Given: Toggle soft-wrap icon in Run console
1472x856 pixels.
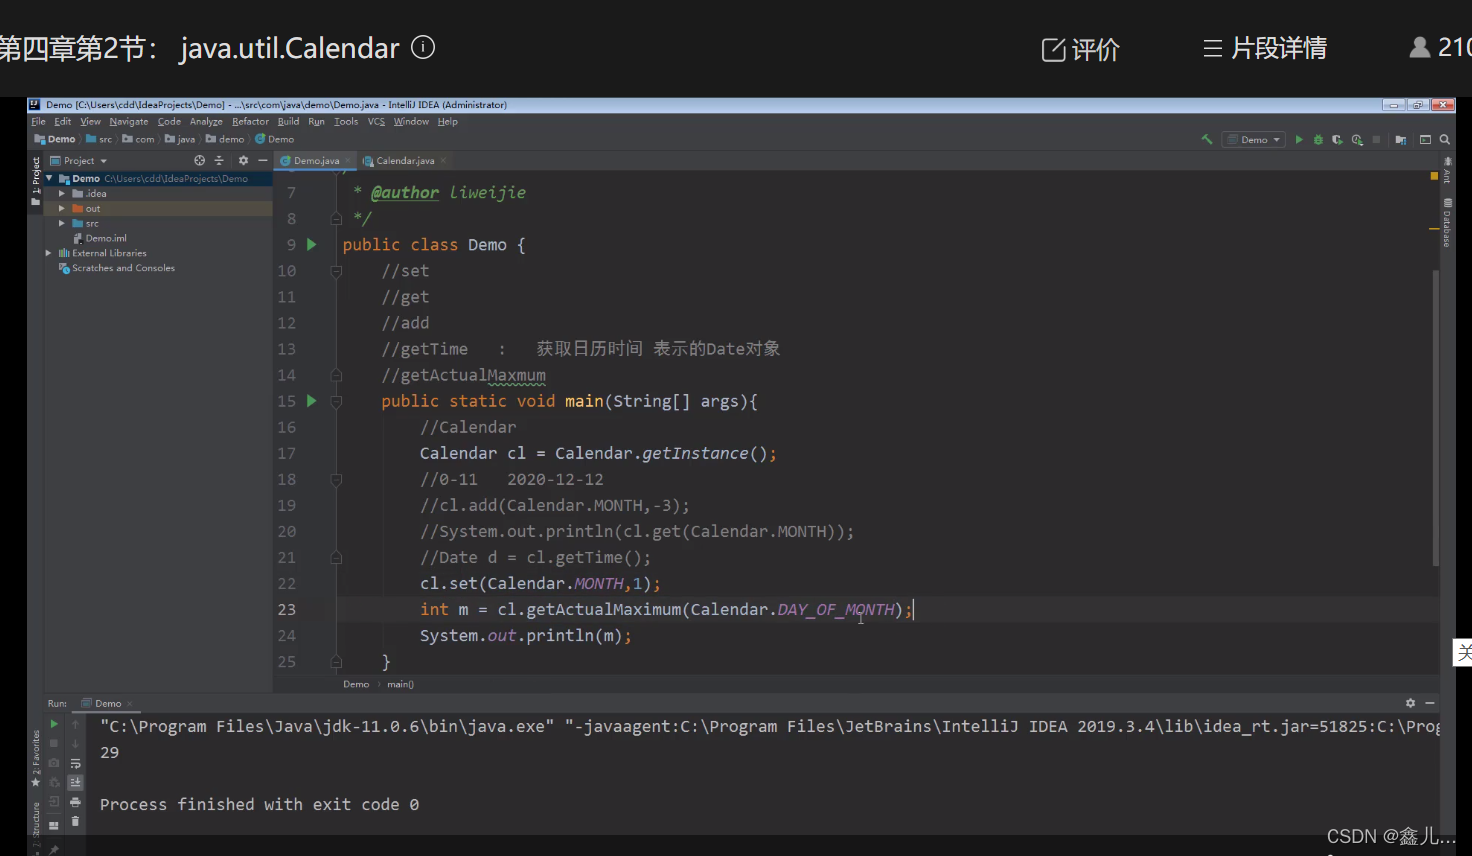Looking at the screenshot, I should pyautogui.click(x=75, y=763).
